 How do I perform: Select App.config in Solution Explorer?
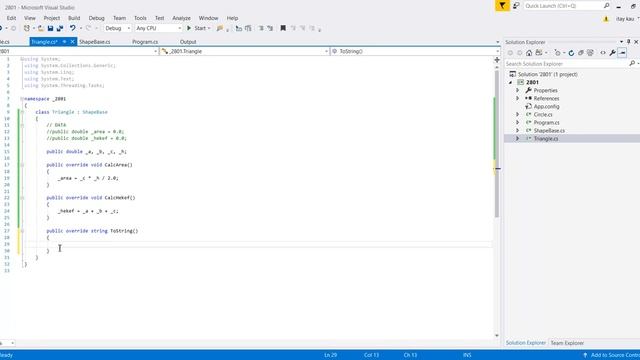pos(546,107)
